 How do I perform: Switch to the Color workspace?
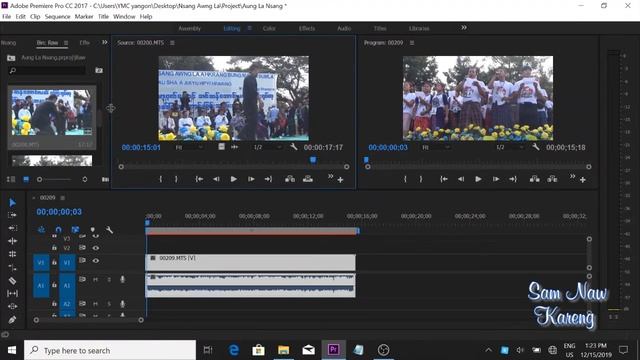[x=269, y=29]
